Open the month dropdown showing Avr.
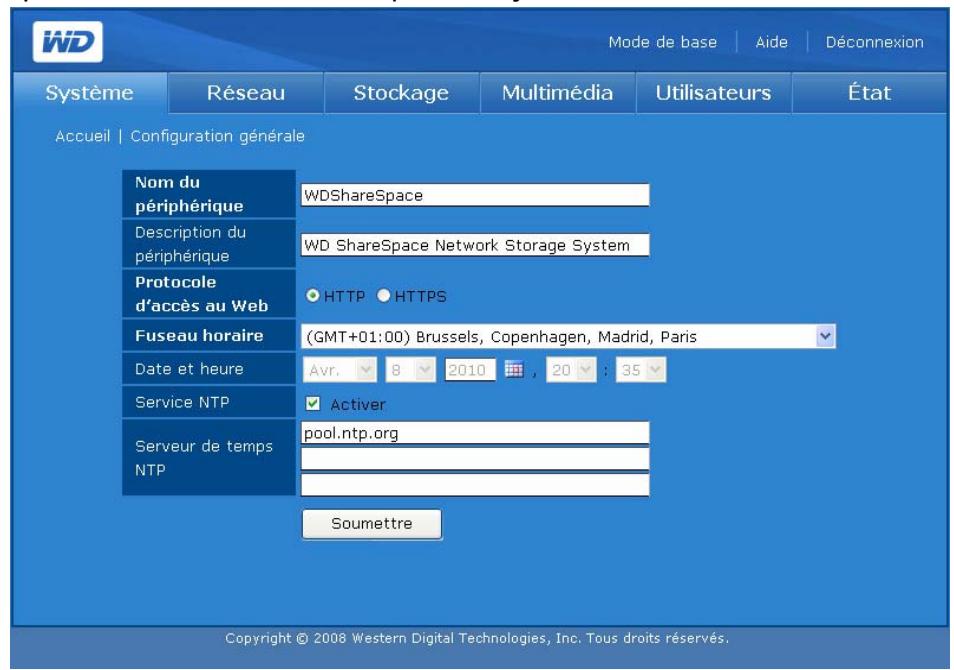This screenshot has height=670, width=954. click(x=340, y=370)
